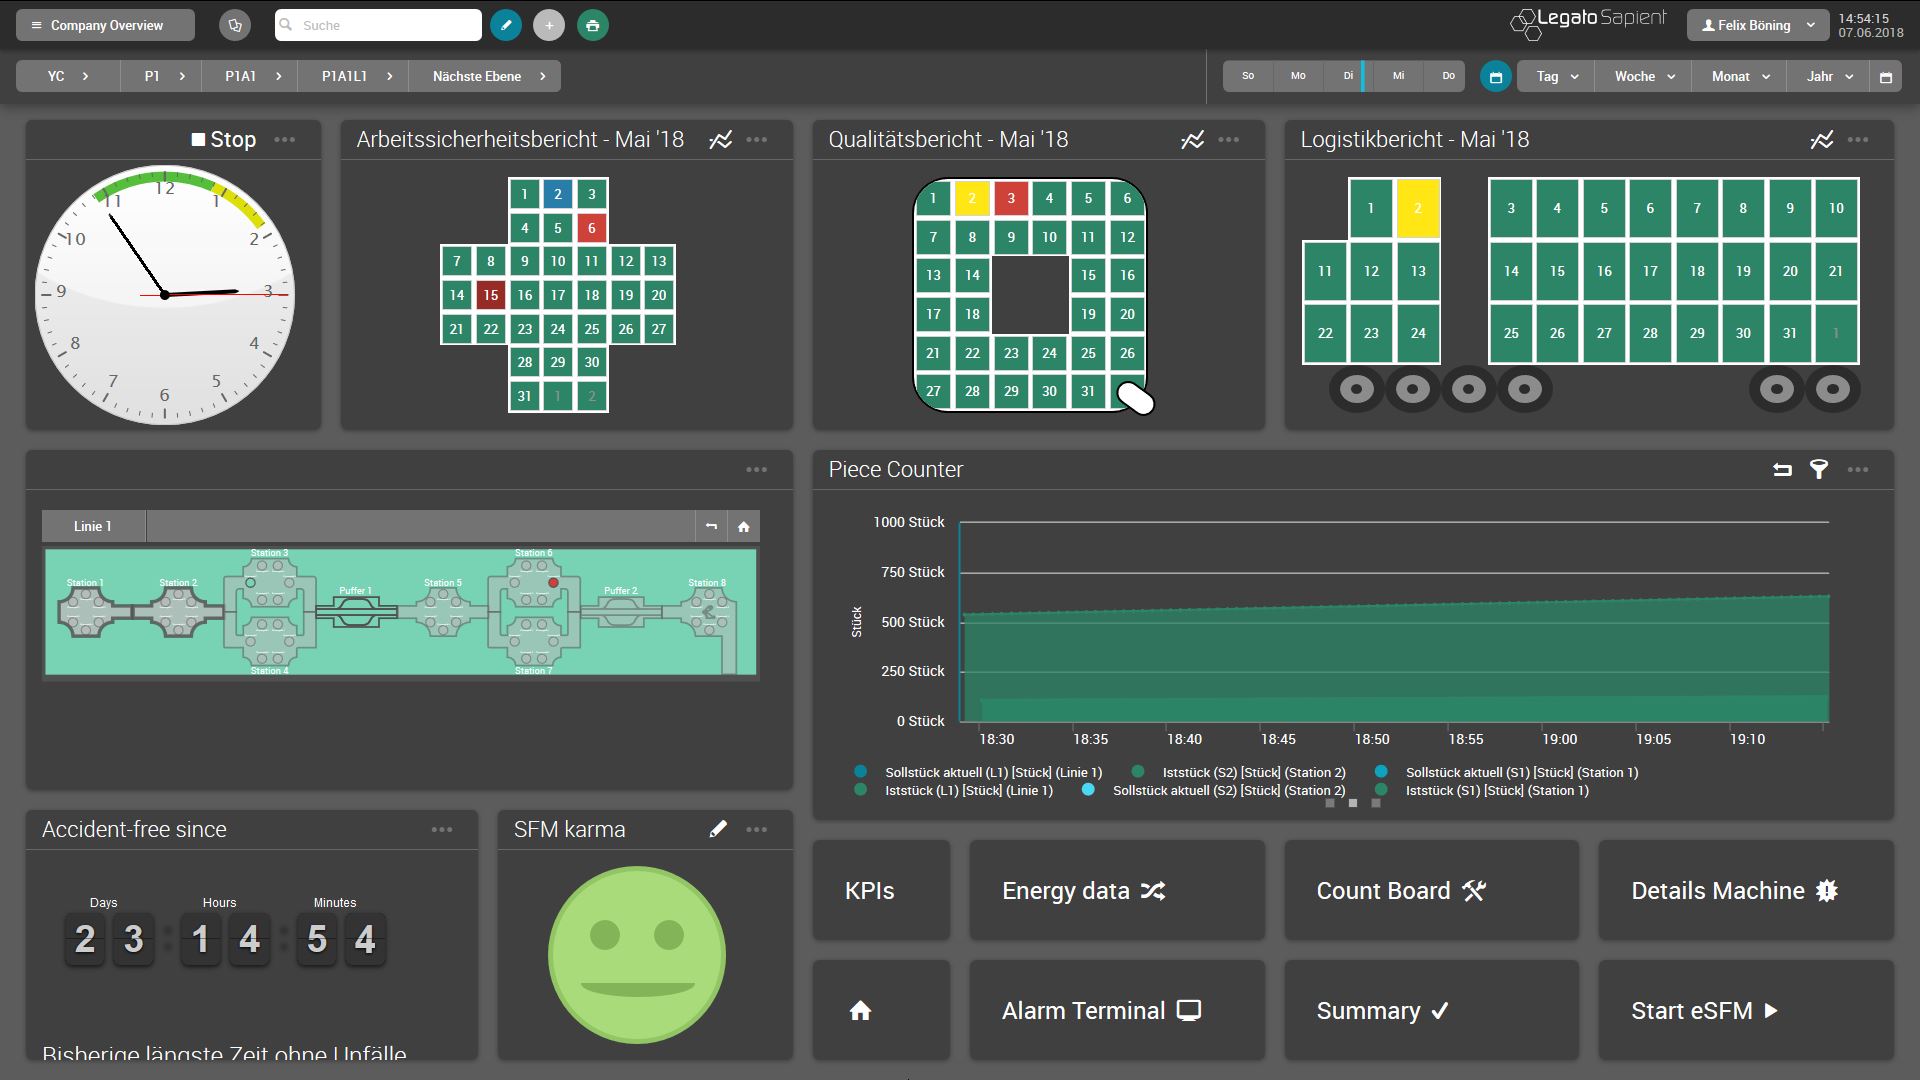Open the Company Overview hamburger menu

(105, 25)
